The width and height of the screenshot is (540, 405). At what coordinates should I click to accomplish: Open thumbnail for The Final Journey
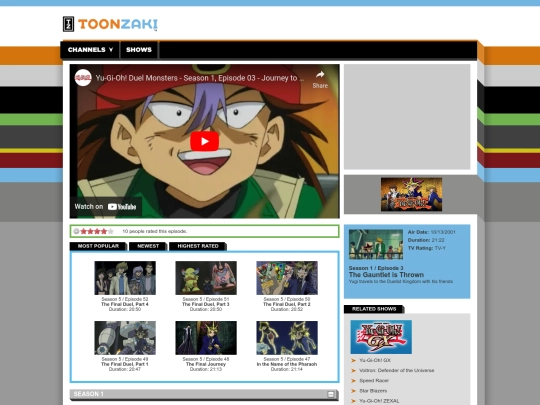tap(206, 338)
